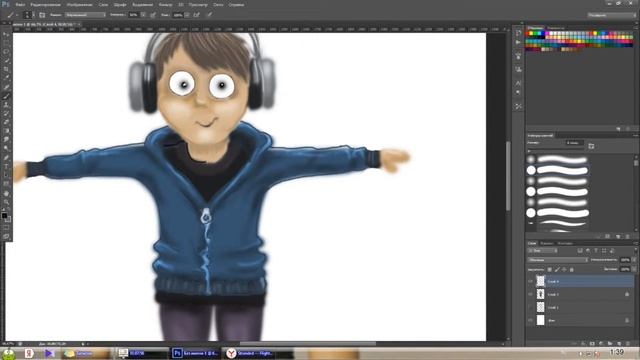The width and height of the screenshot is (640, 360).
Task: Toggle the Brush panel from the options bar
Action: [42, 15]
